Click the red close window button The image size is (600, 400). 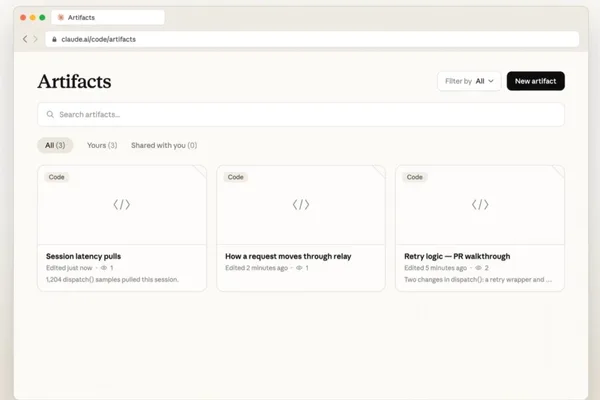point(23,17)
